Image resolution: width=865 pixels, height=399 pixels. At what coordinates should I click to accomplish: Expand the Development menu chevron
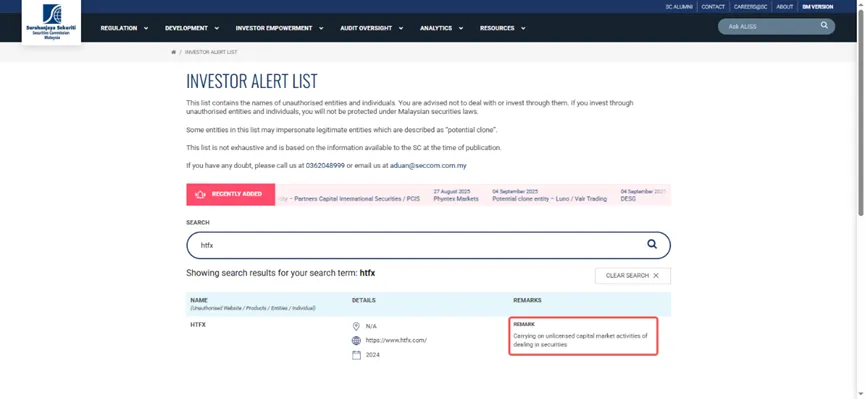pos(216,28)
